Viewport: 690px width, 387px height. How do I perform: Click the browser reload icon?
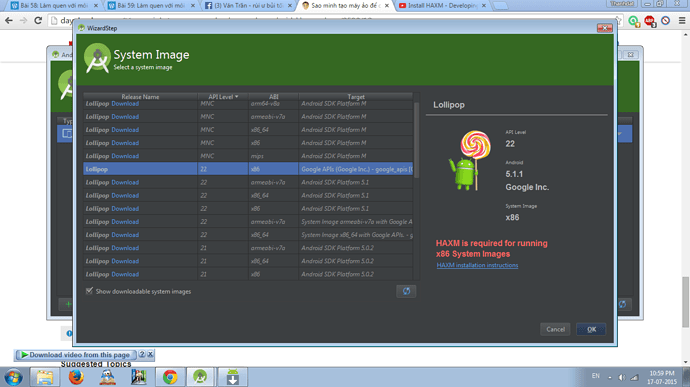38,21
